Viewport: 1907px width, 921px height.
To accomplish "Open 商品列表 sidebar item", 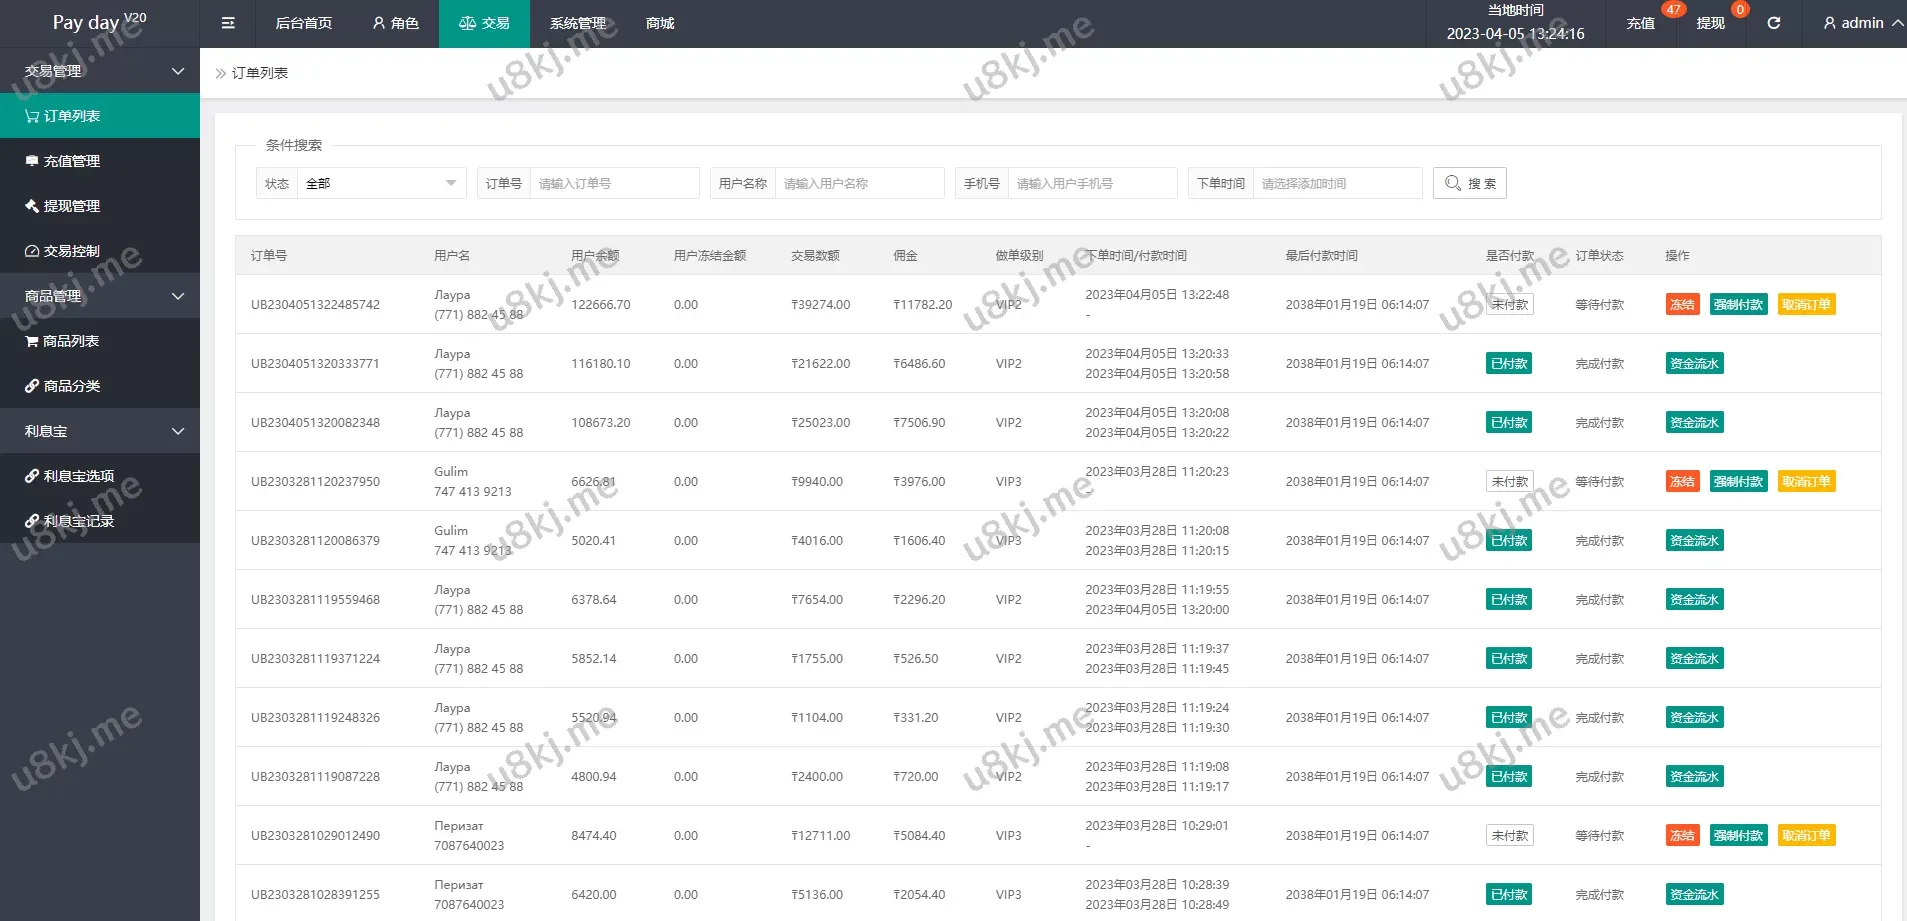I will pos(70,341).
